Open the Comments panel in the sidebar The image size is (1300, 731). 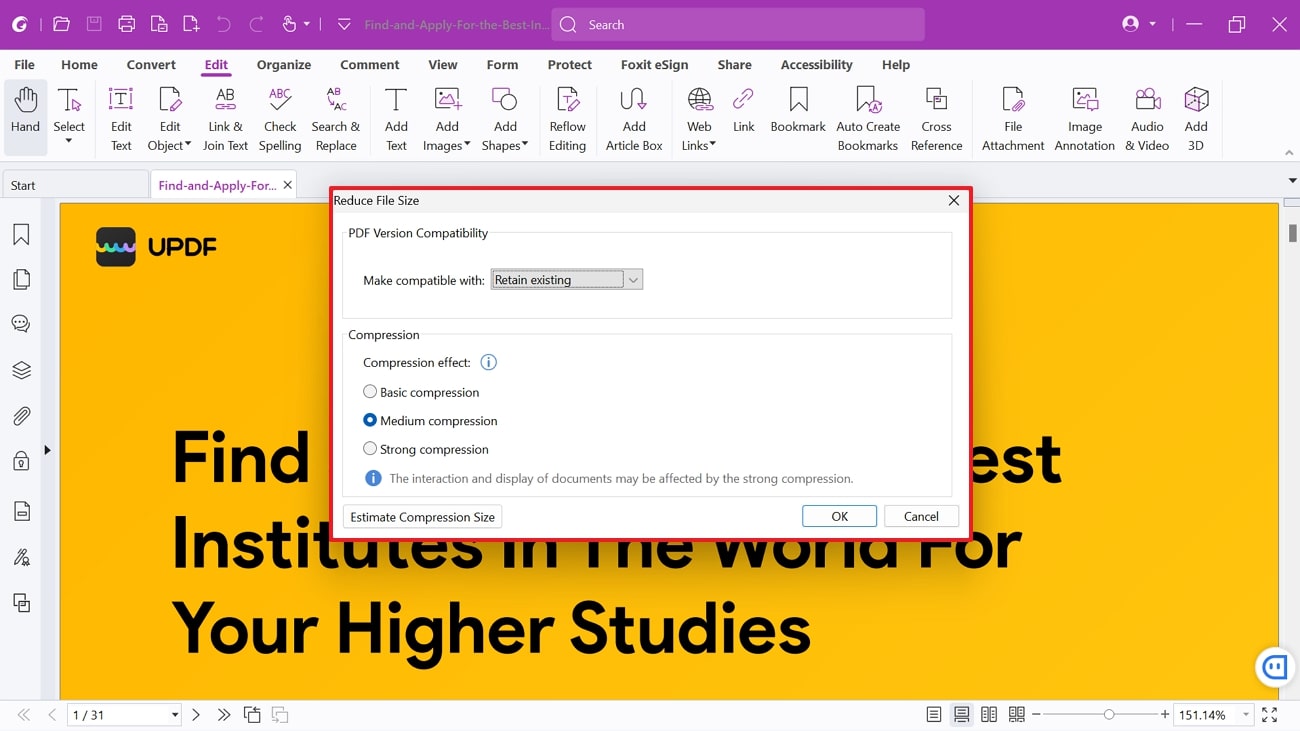click(21, 323)
